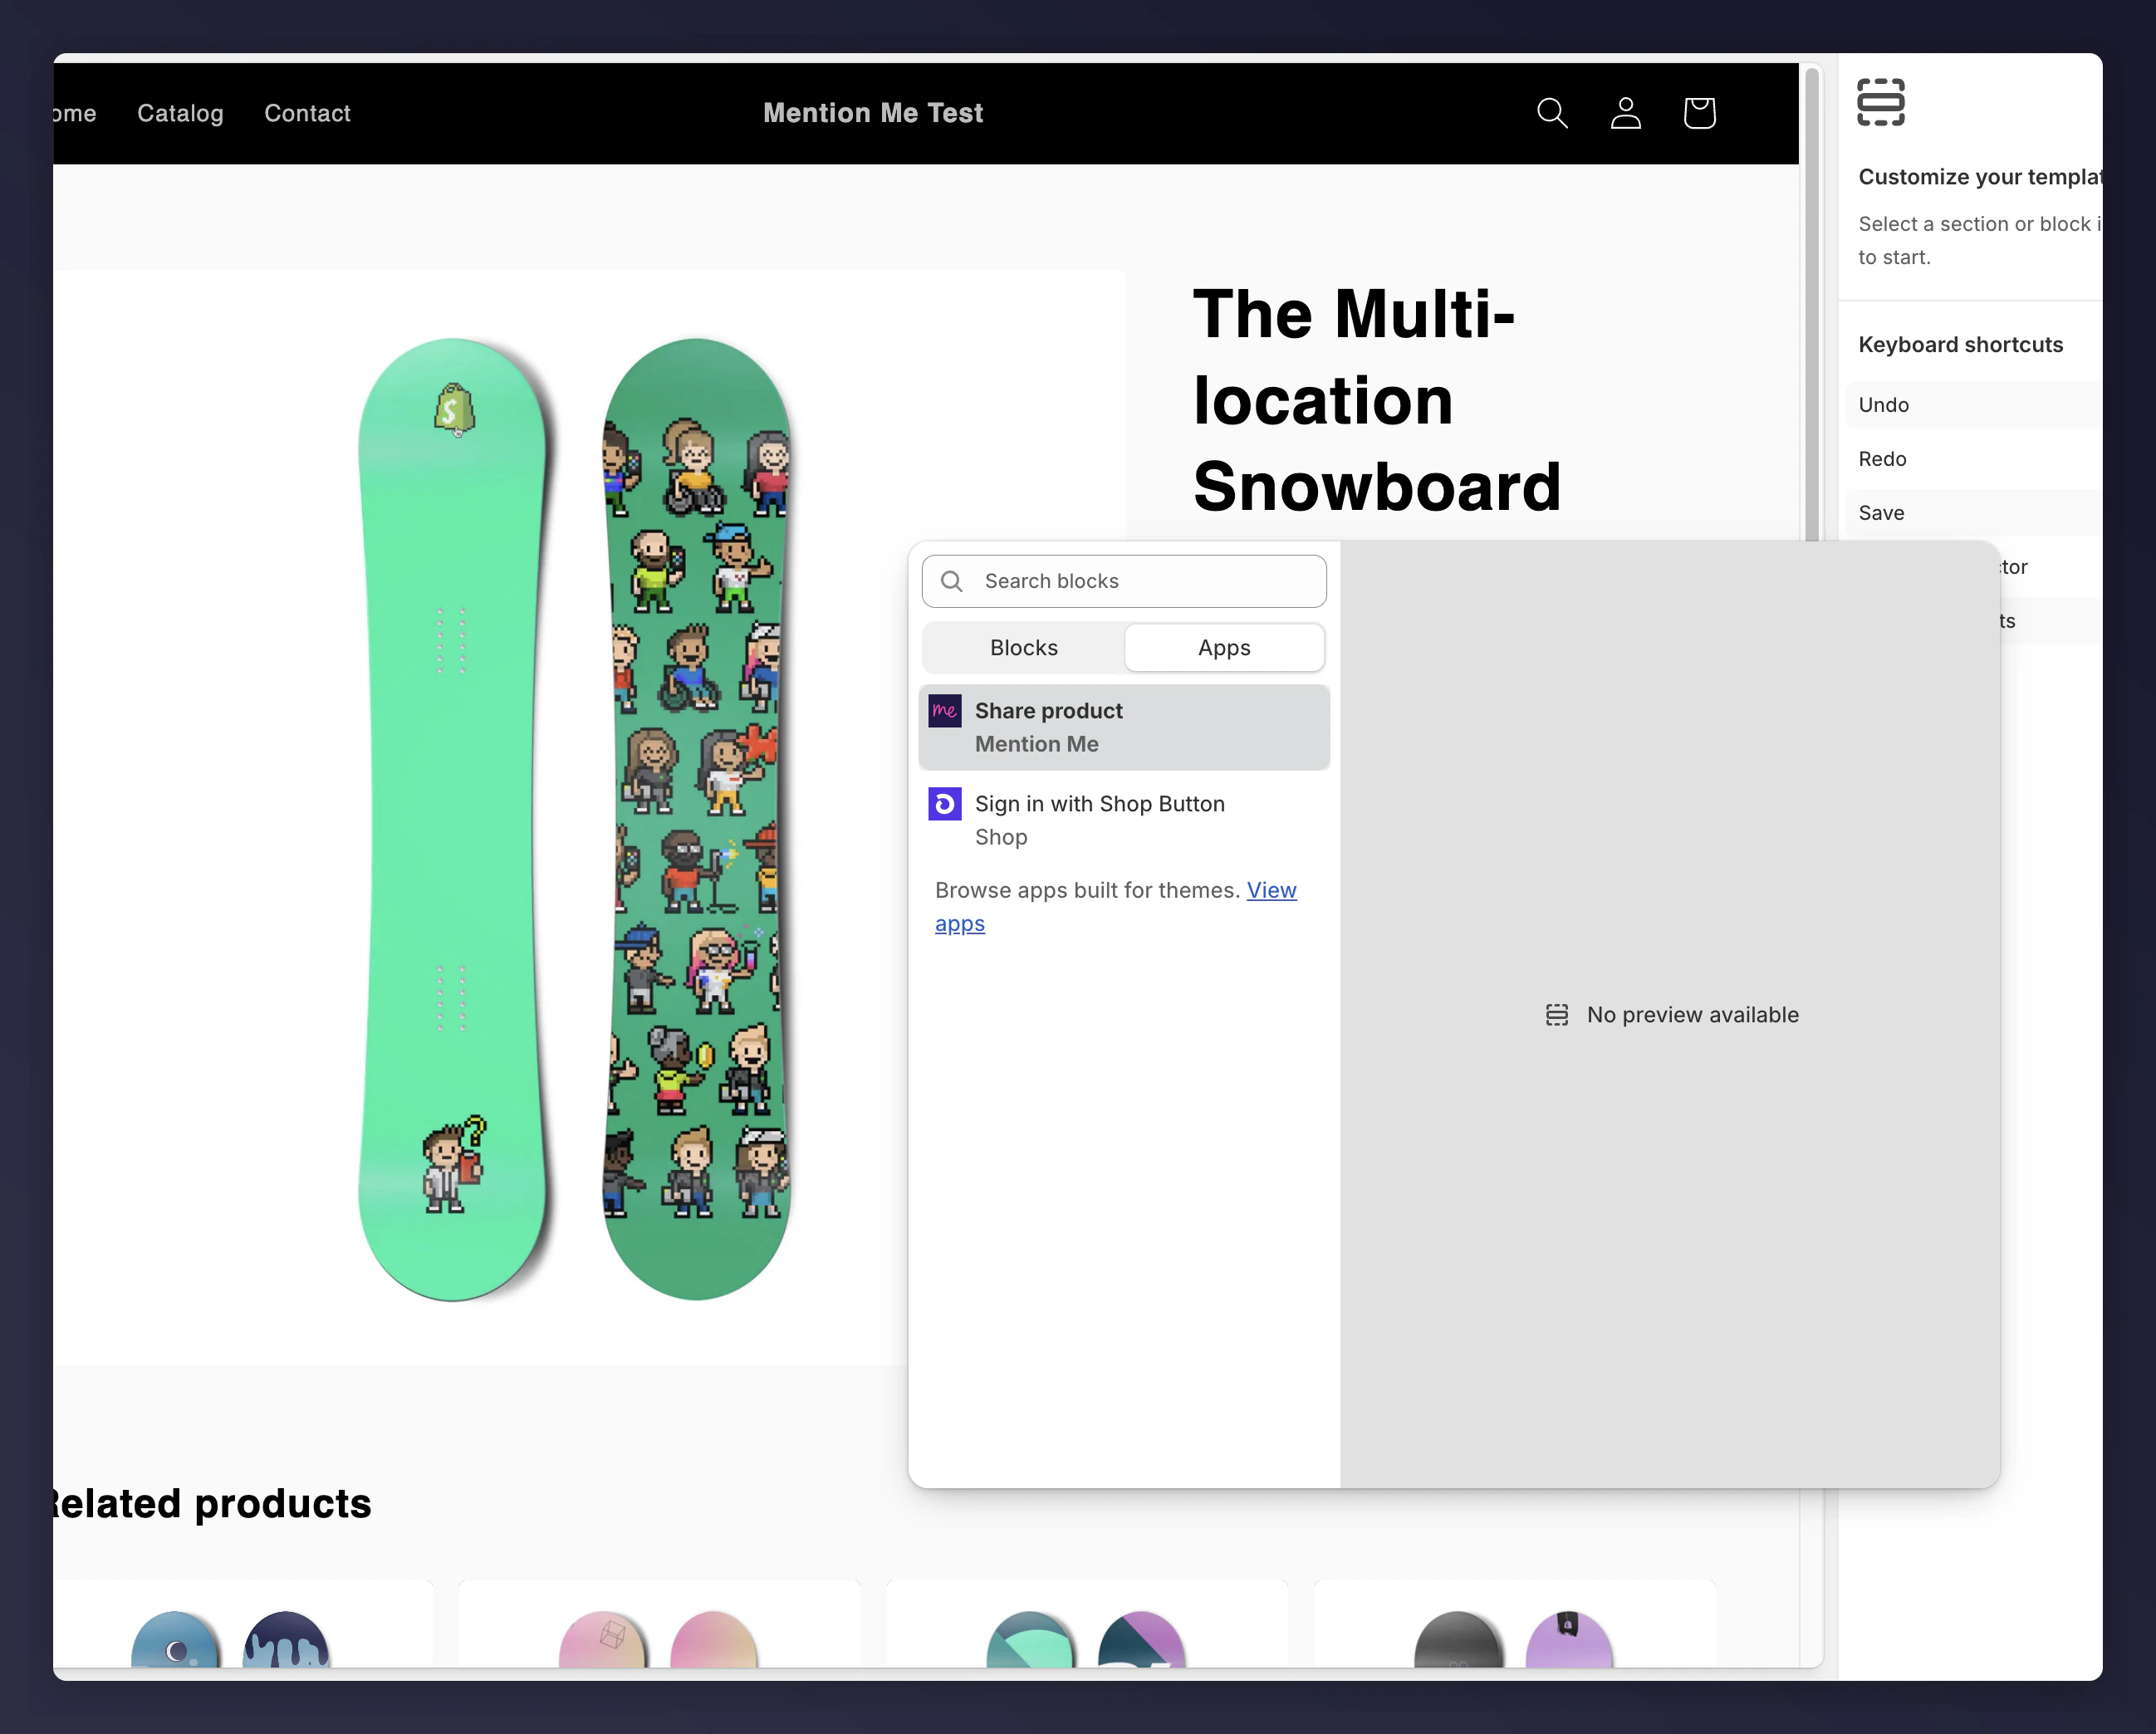This screenshot has height=1734, width=2156.
Task: Click the Multi-location Snowboard product title
Action: click(x=1377, y=400)
